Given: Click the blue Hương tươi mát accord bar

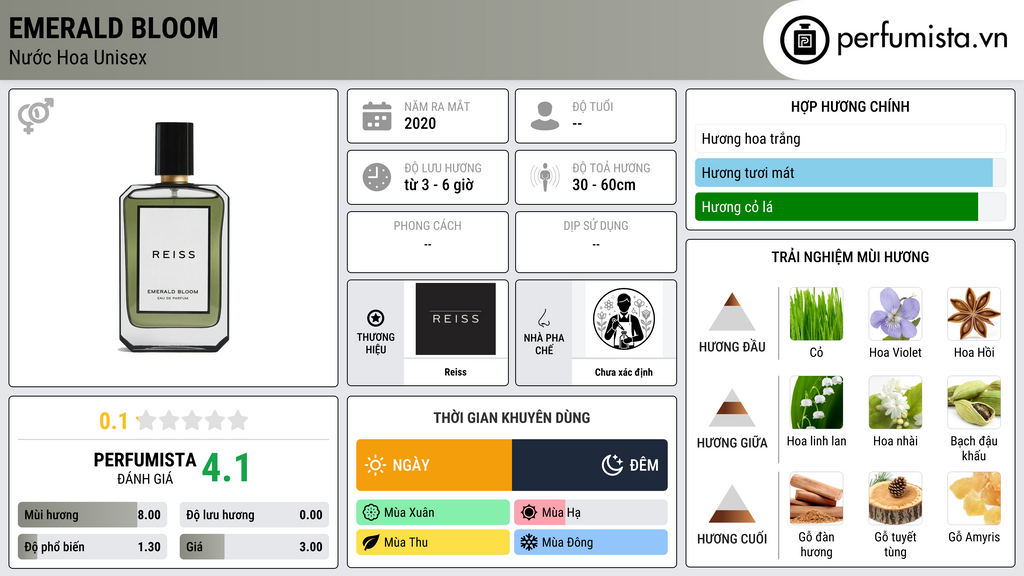Looking at the screenshot, I should click(x=850, y=173).
